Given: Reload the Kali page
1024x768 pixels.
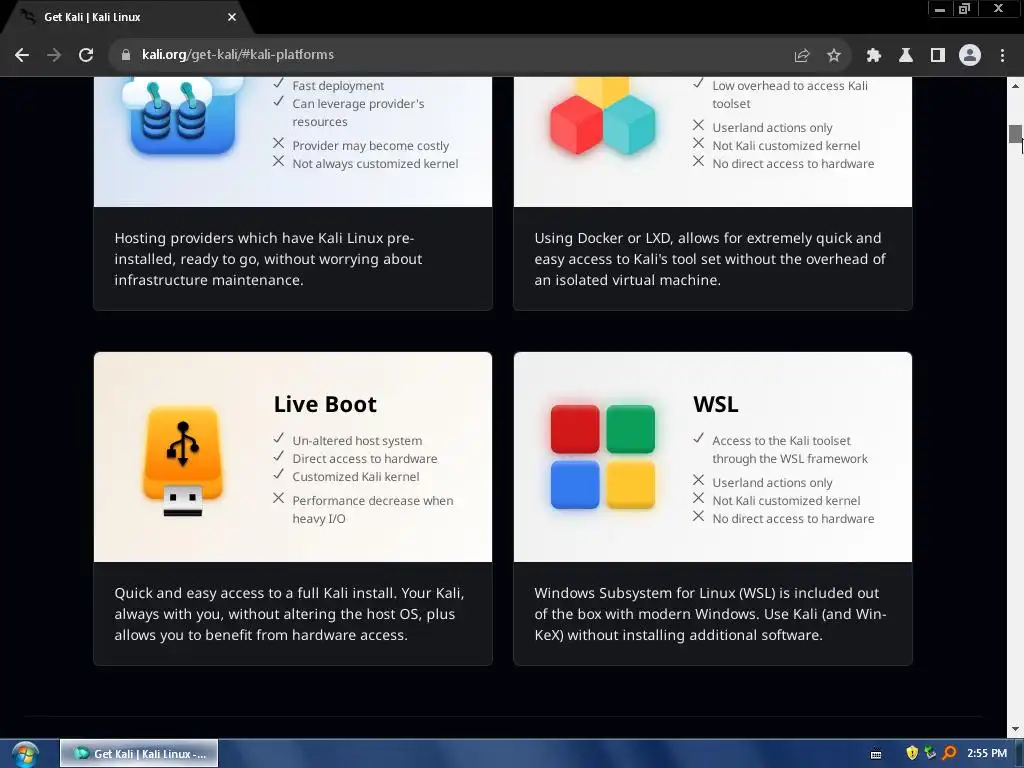Looking at the screenshot, I should pyautogui.click(x=86, y=55).
